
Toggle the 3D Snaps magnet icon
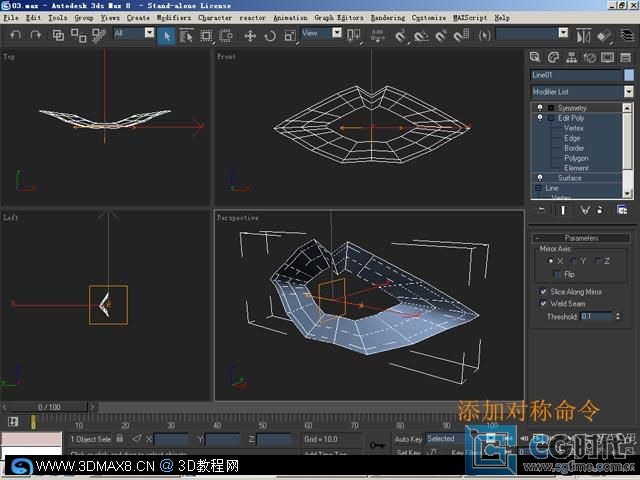[400, 36]
